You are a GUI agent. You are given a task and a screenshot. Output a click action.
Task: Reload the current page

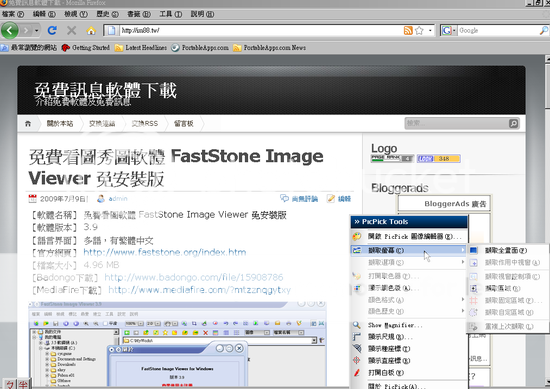point(52,31)
